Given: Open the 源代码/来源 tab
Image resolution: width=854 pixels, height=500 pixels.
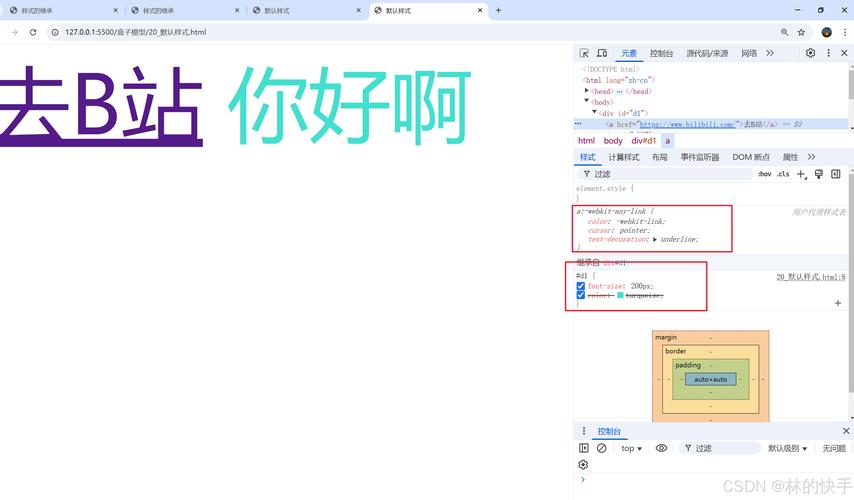Looking at the screenshot, I should click(x=707, y=53).
